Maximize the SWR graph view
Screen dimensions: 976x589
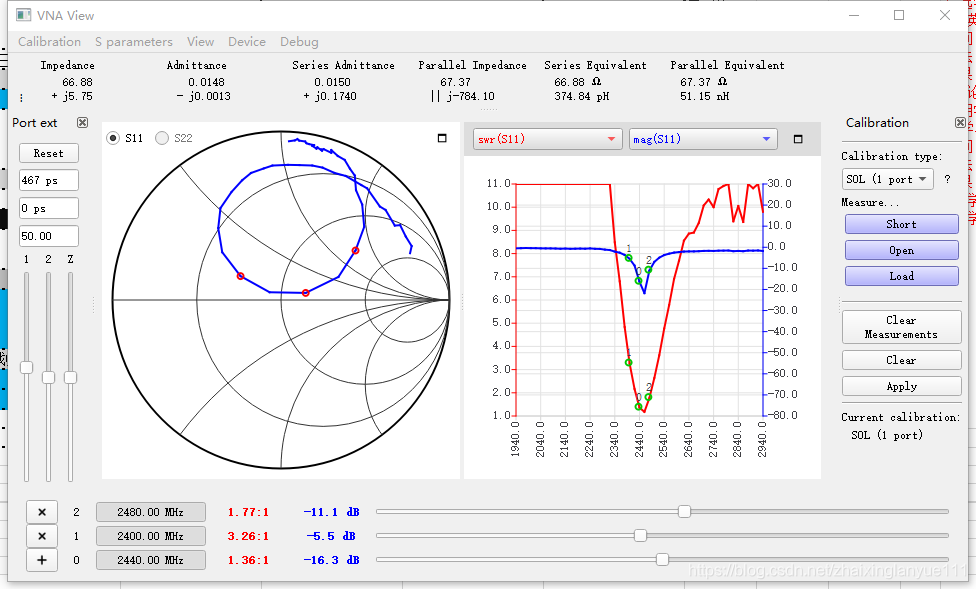coord(798,139)
